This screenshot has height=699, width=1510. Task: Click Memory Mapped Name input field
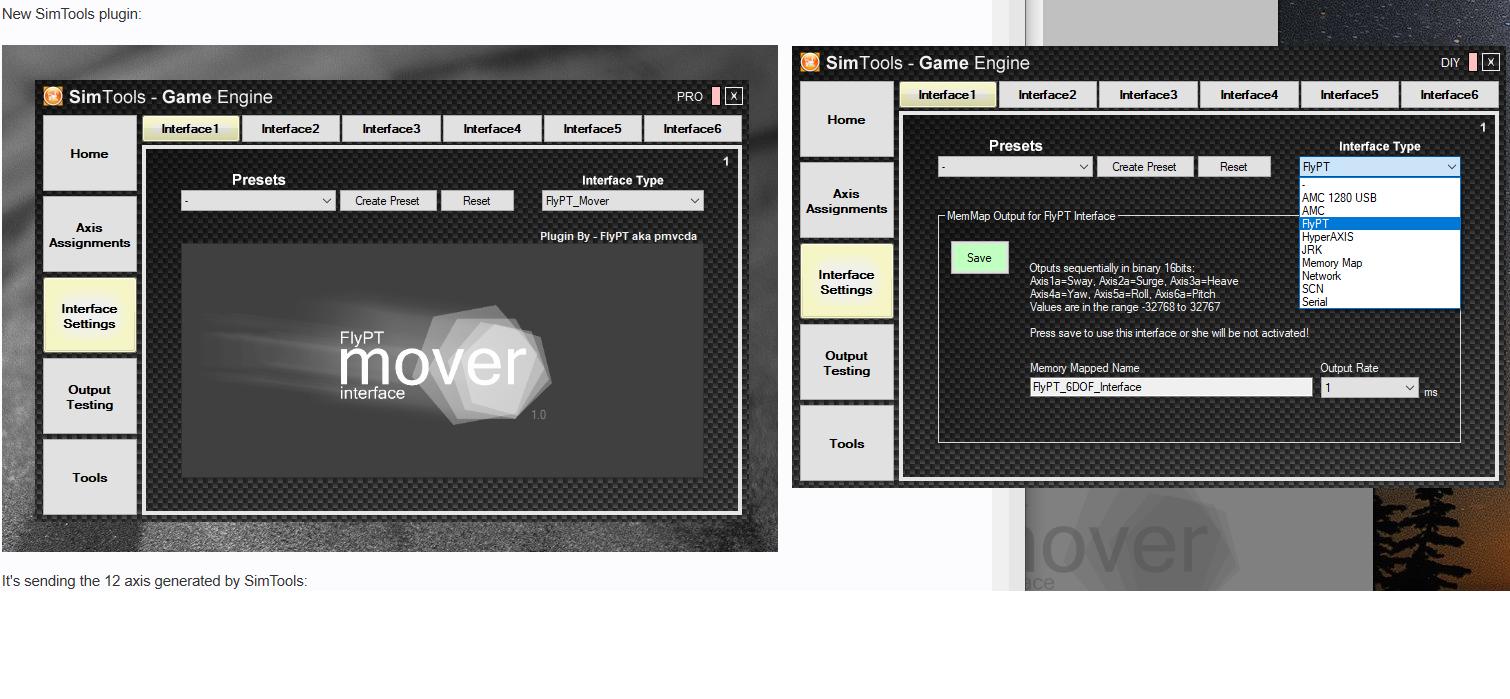pos(1171,387)
